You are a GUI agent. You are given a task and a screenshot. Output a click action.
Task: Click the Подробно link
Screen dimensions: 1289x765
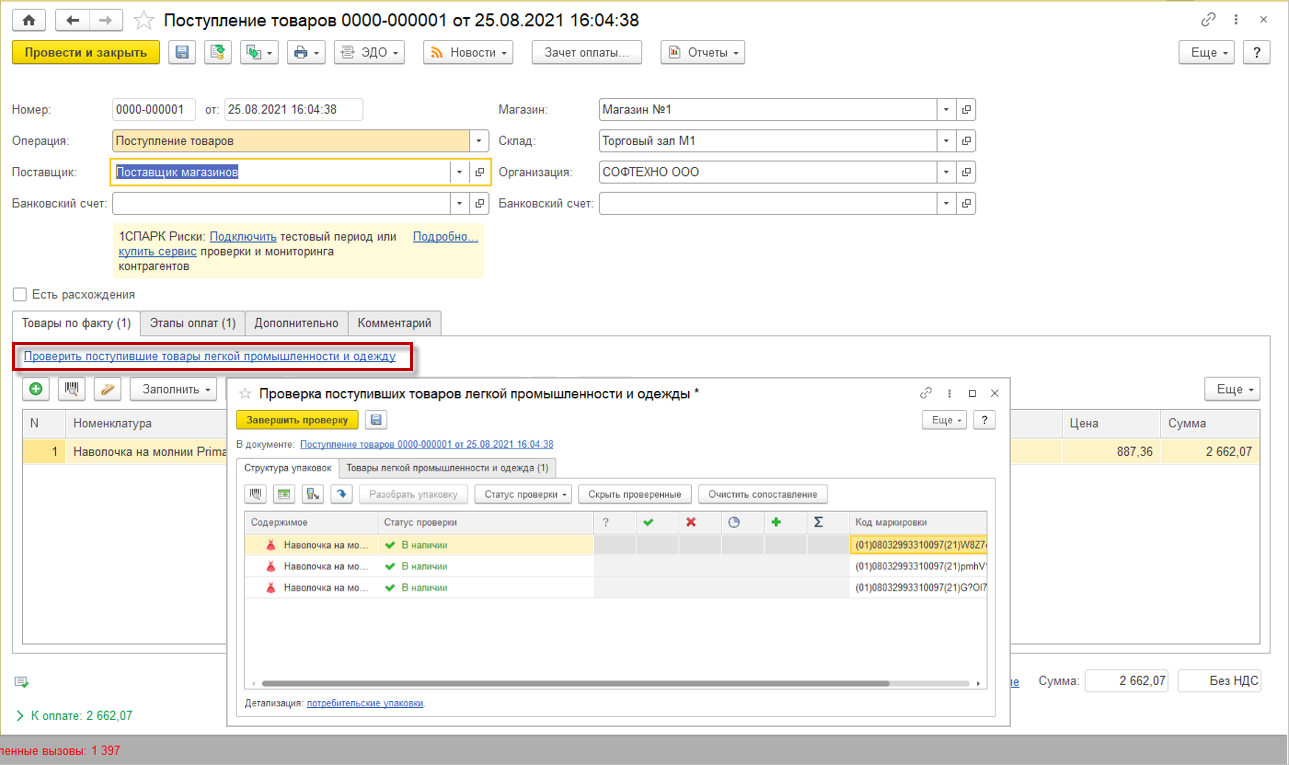pos(445,237)
